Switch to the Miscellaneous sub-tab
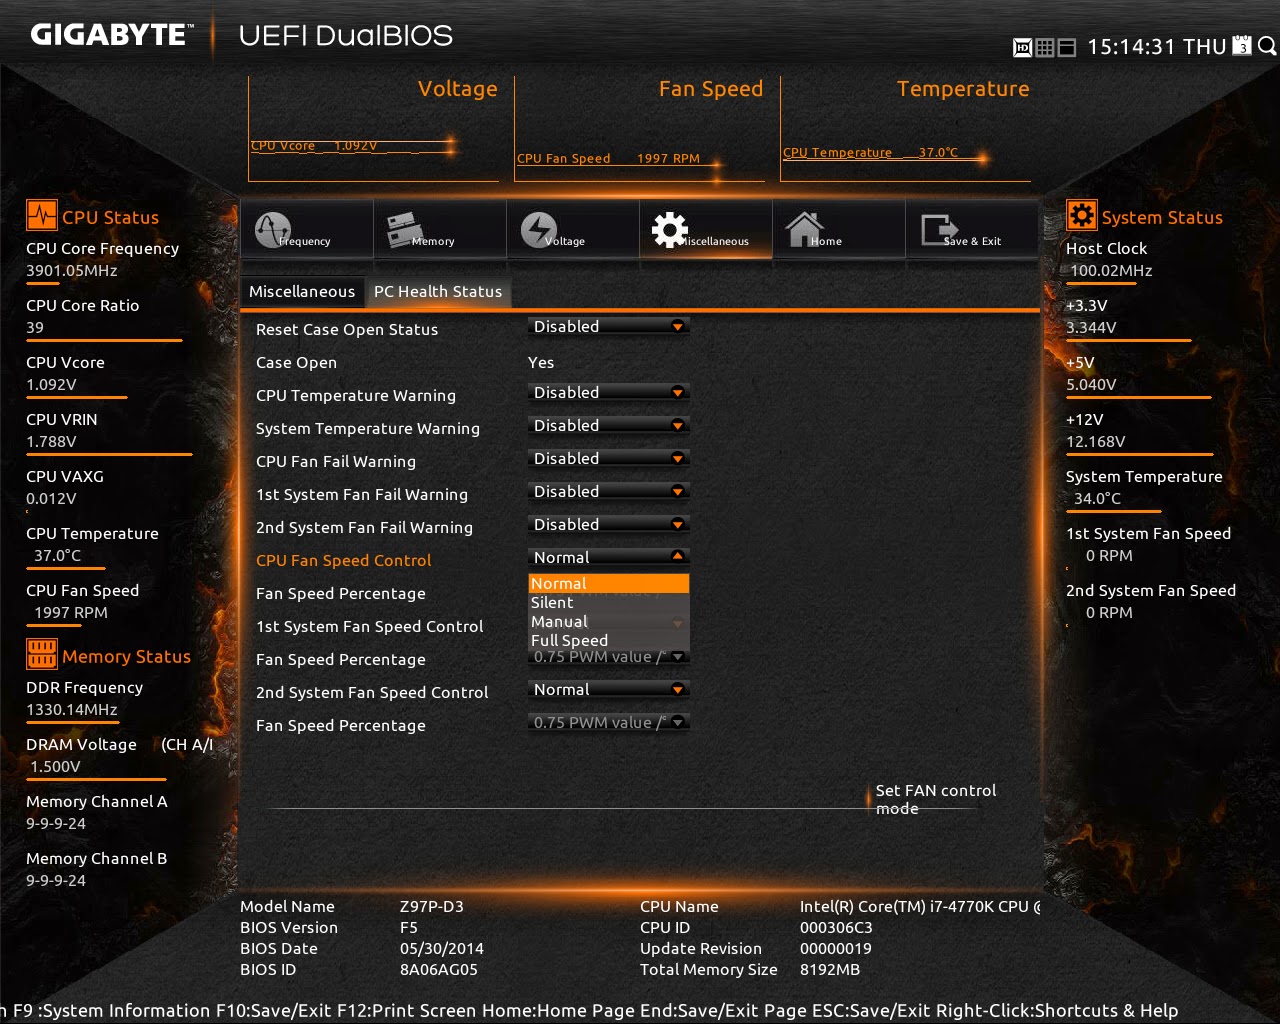1280x1024 pixels. pos(302,291)
